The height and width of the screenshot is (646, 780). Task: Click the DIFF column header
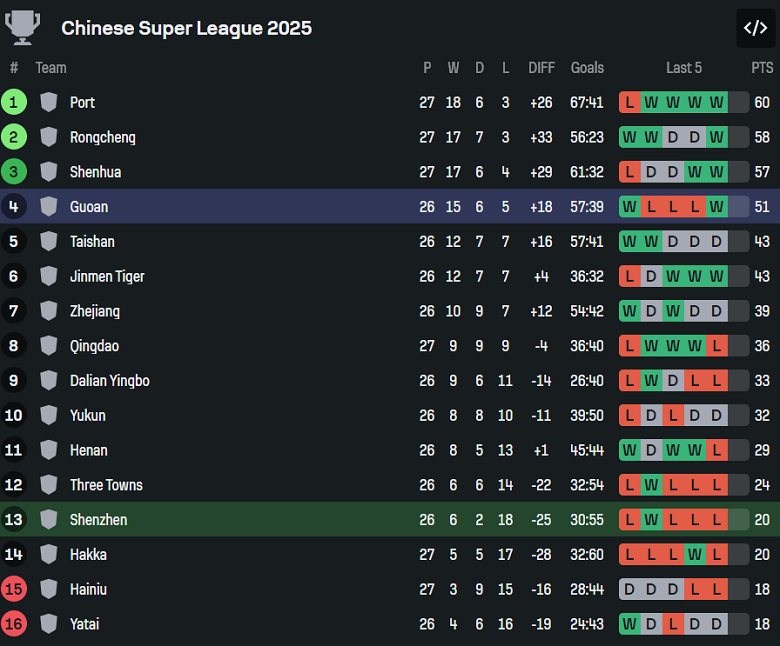541,68
